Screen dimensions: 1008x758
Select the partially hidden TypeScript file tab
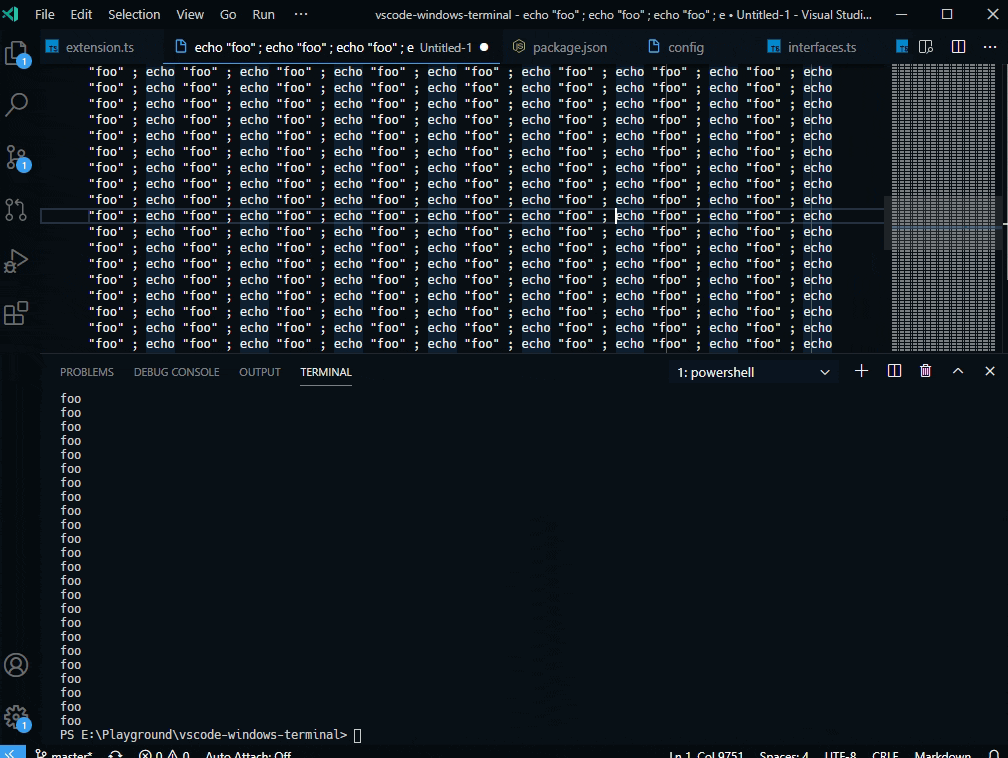tap(902, 47)
